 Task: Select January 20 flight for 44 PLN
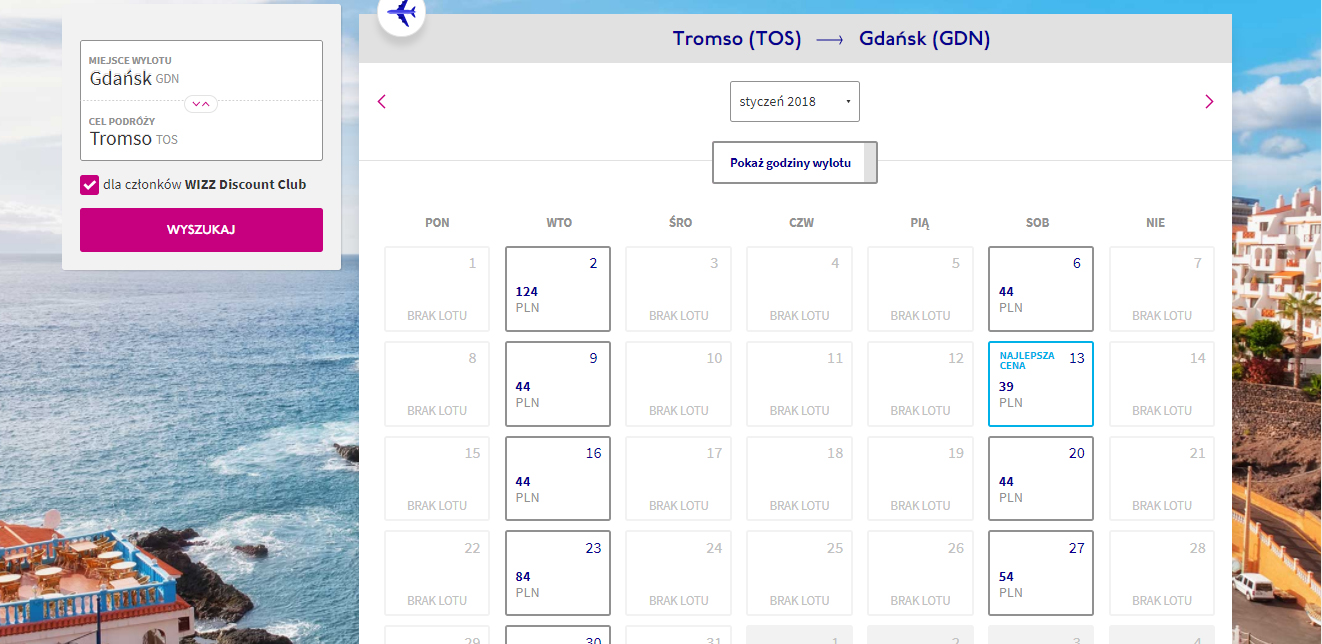[1040, 479]
